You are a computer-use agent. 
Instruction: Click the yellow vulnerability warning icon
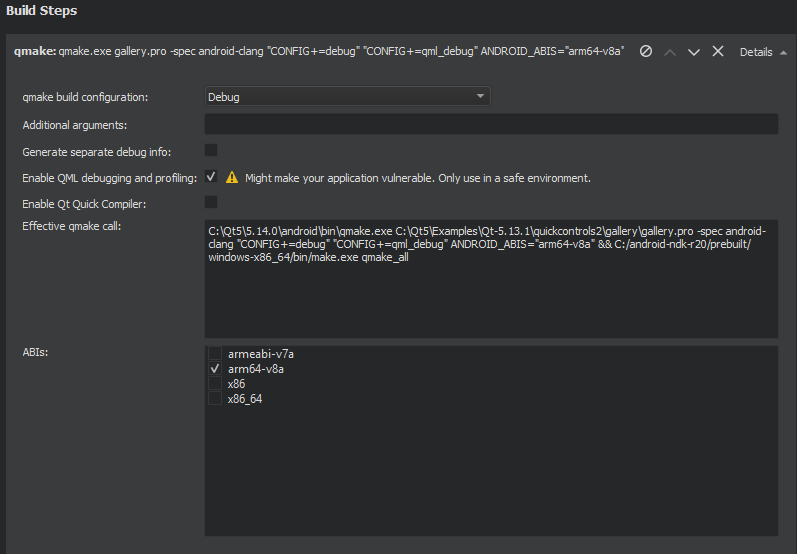[x=232, y=177]
